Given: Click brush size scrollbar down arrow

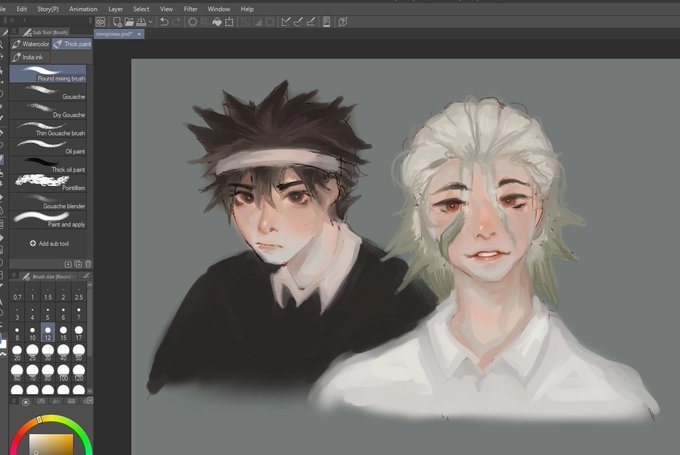Looking at the screenshot, I should (x=90, y=391).
